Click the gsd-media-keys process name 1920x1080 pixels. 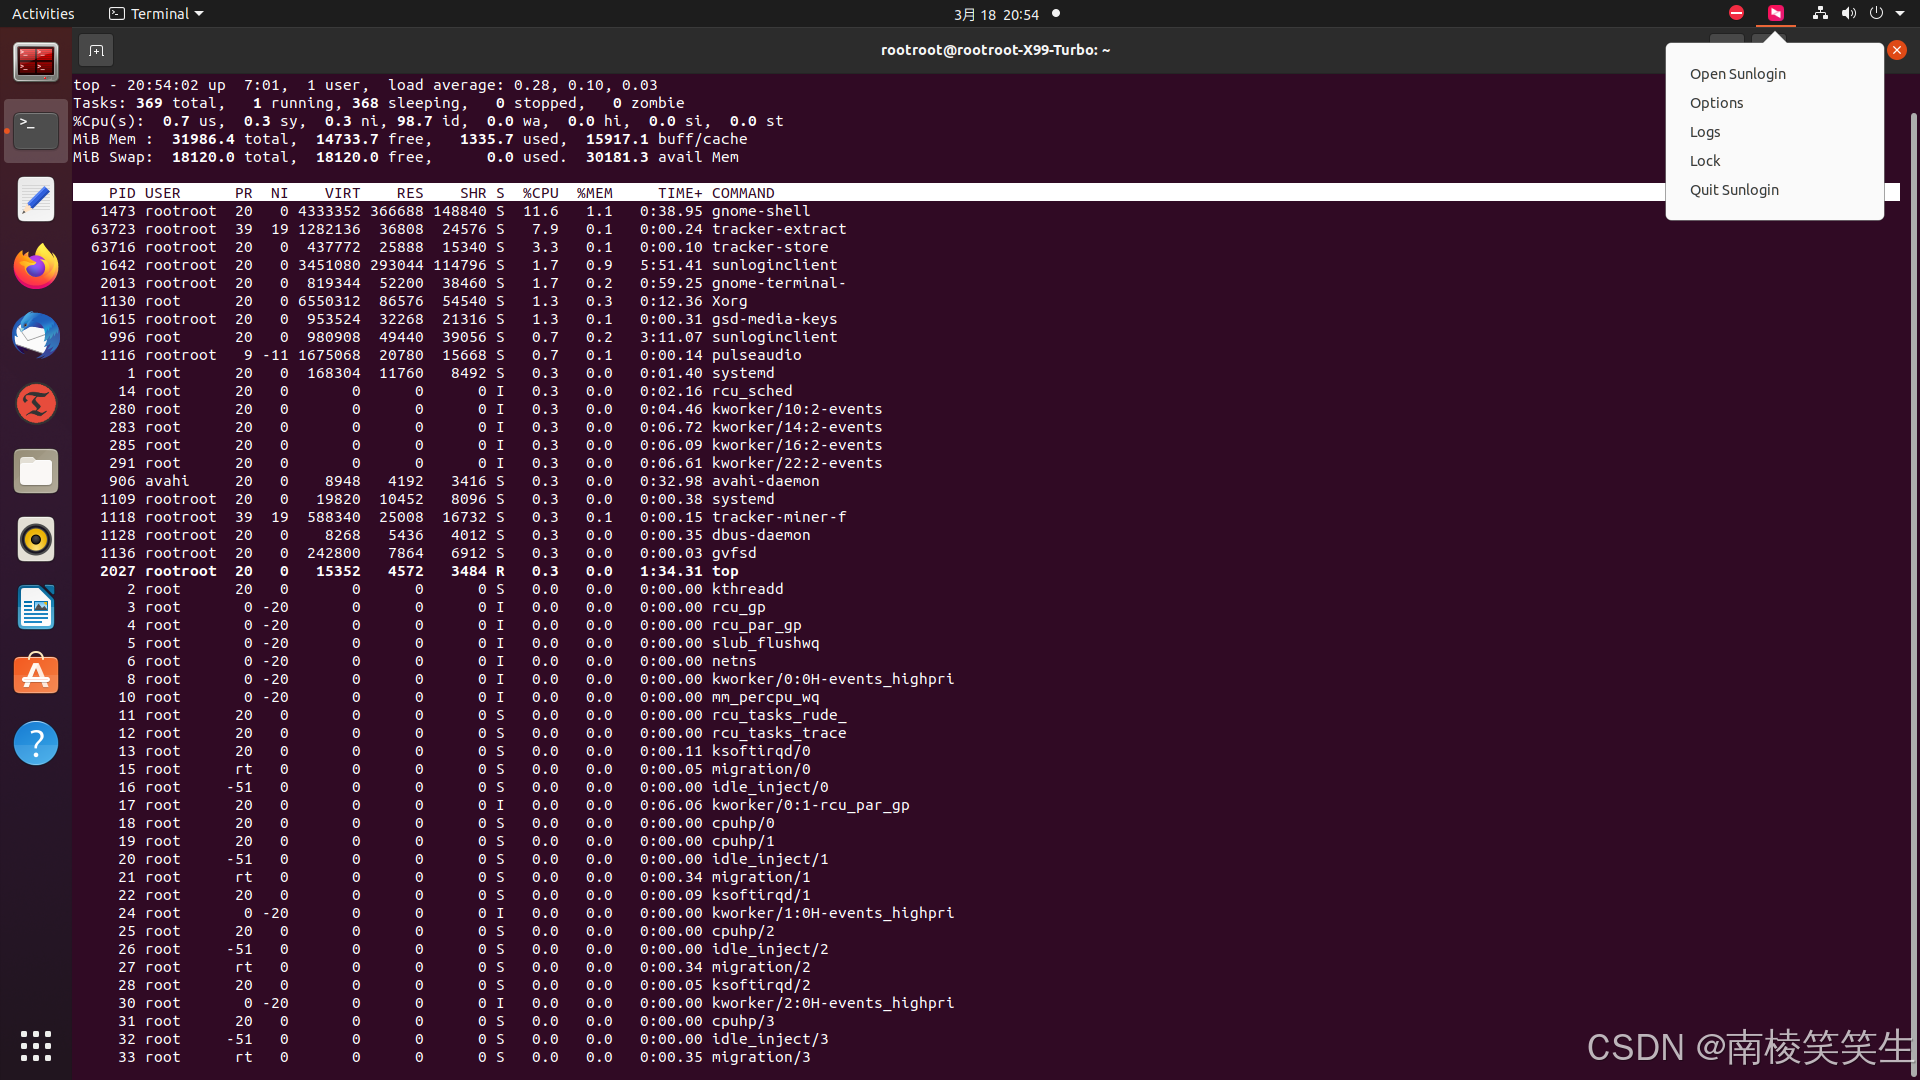click(x=775, y=319)
